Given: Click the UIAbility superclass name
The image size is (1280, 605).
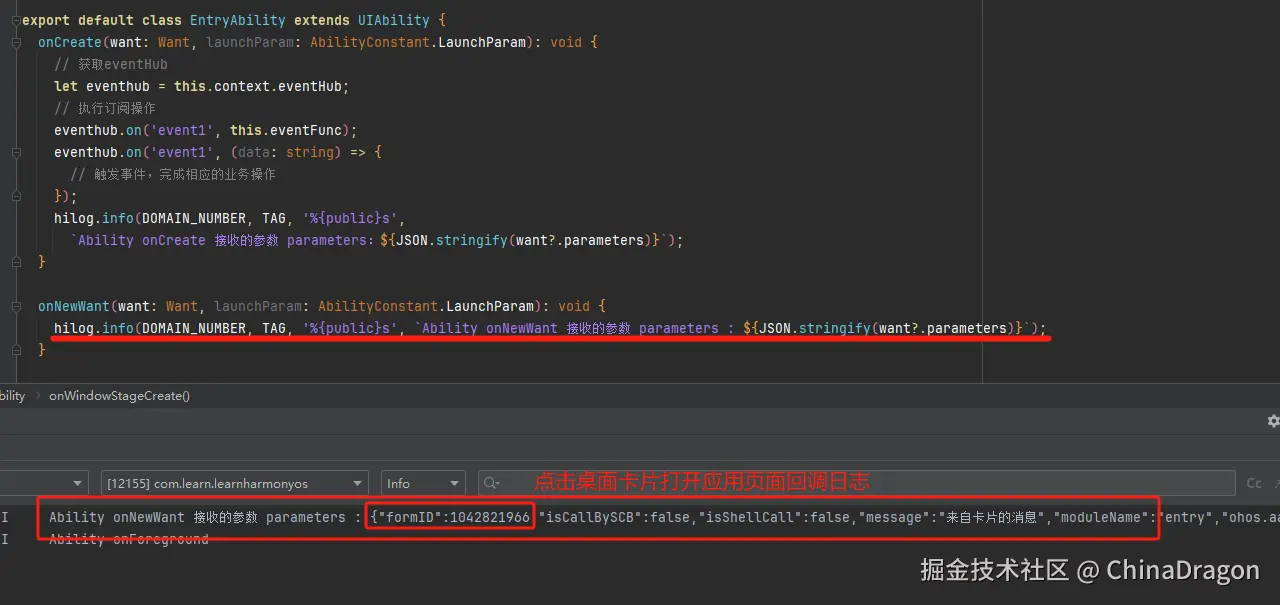Looking at the screenshot, I should (393, 20).
